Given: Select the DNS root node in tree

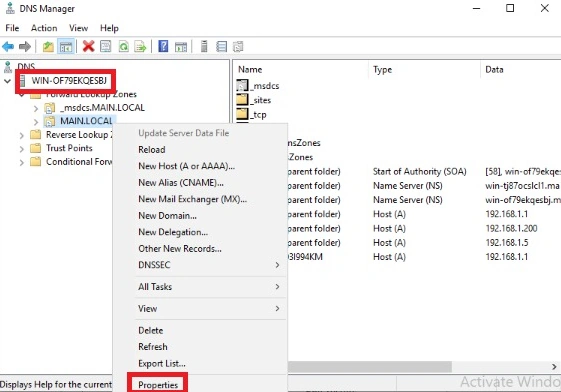Looking at the screenshot, I should click(x=26, y=67).
